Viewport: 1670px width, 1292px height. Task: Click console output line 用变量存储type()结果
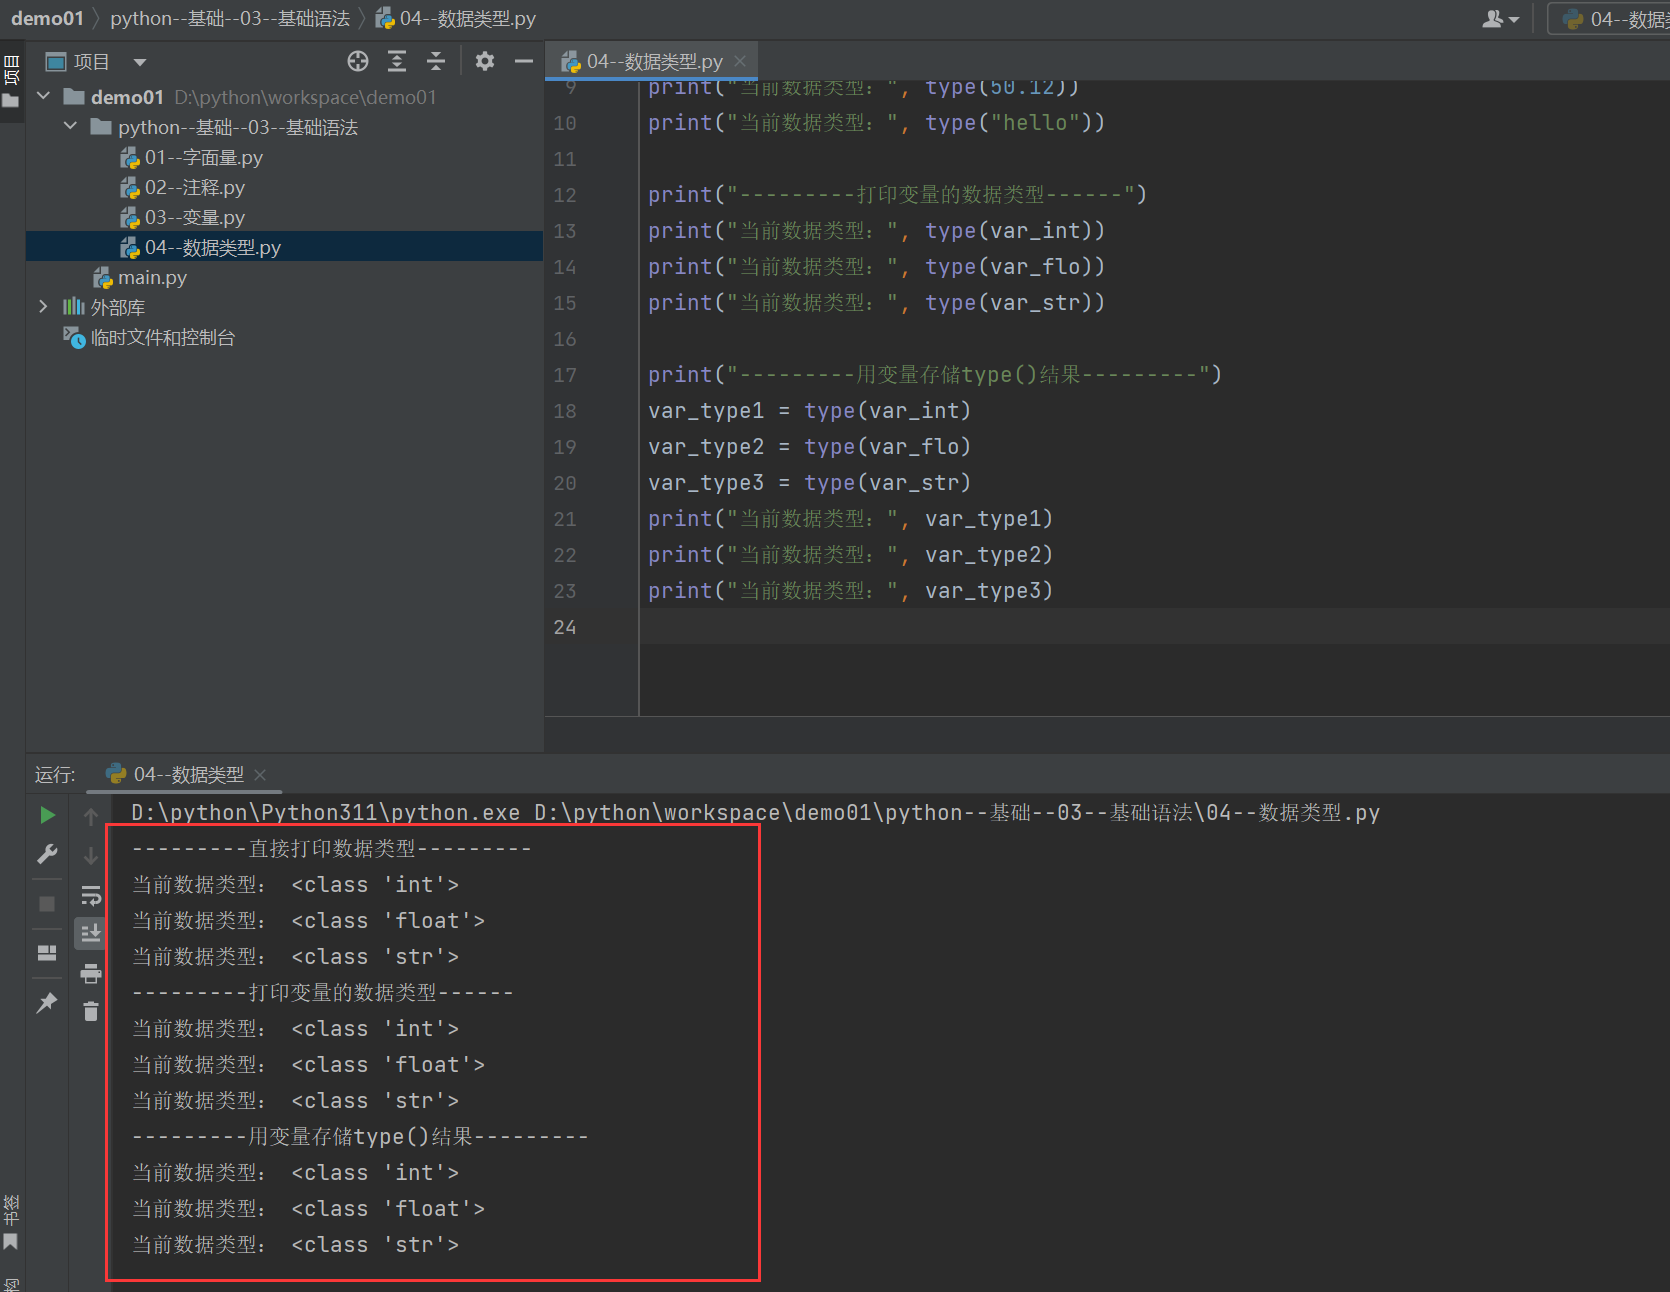pyautogui.click(x=360, y=1136)
